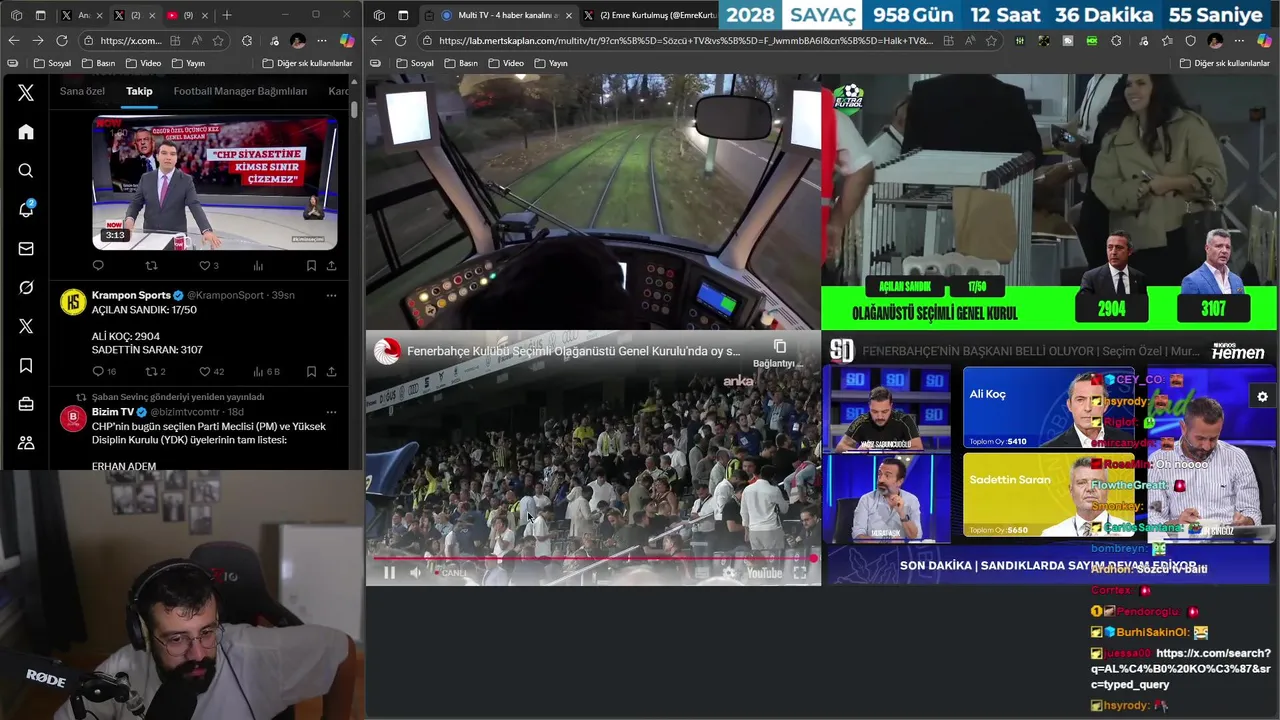The width and height of the screenshot is (1280, 720).
Task: Open Notifications bell in X sidebar
Action: [x=26, y=209]
